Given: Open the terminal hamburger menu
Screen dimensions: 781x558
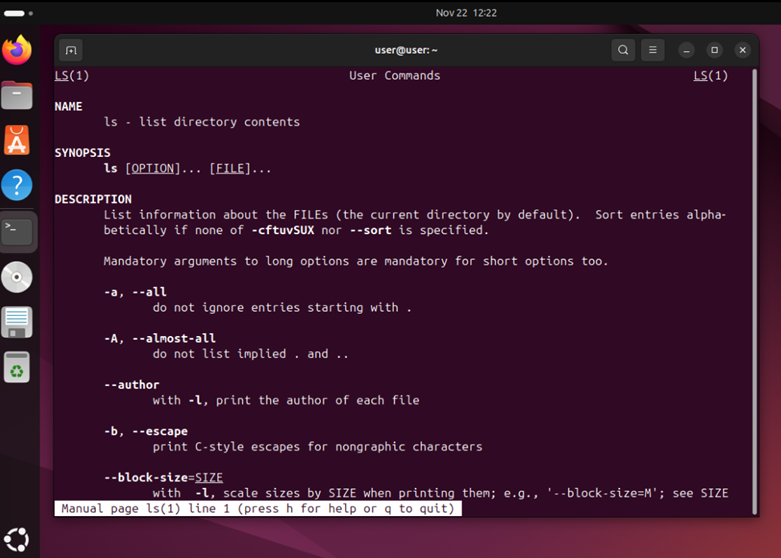Looking at the screenshot, I should pos(653,50).
